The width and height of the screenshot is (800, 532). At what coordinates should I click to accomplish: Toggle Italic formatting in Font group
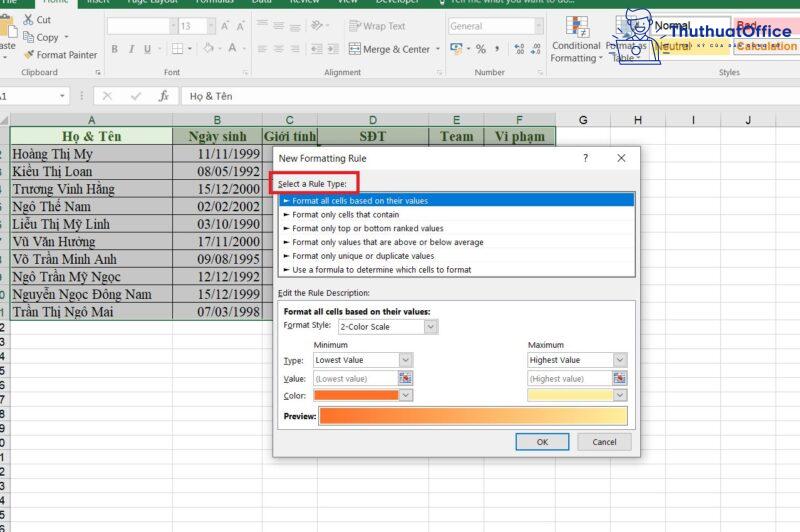(x=131, y=49)
